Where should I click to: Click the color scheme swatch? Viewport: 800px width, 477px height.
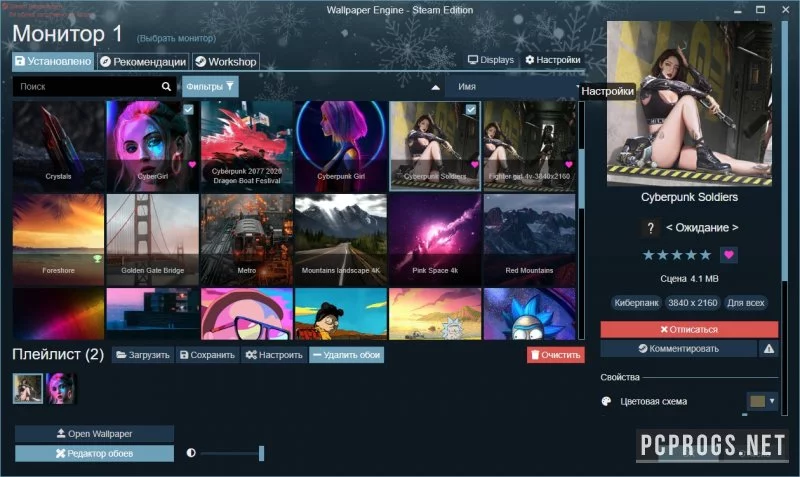click(757, 401)
